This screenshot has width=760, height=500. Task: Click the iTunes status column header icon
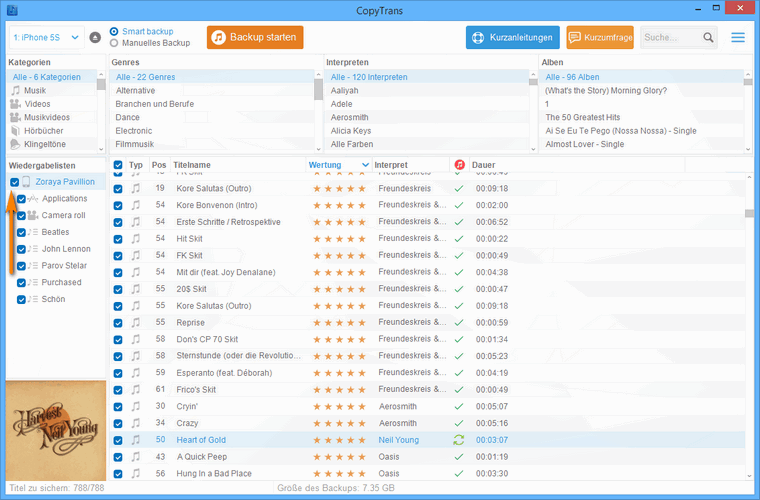[x=459, y=165]
